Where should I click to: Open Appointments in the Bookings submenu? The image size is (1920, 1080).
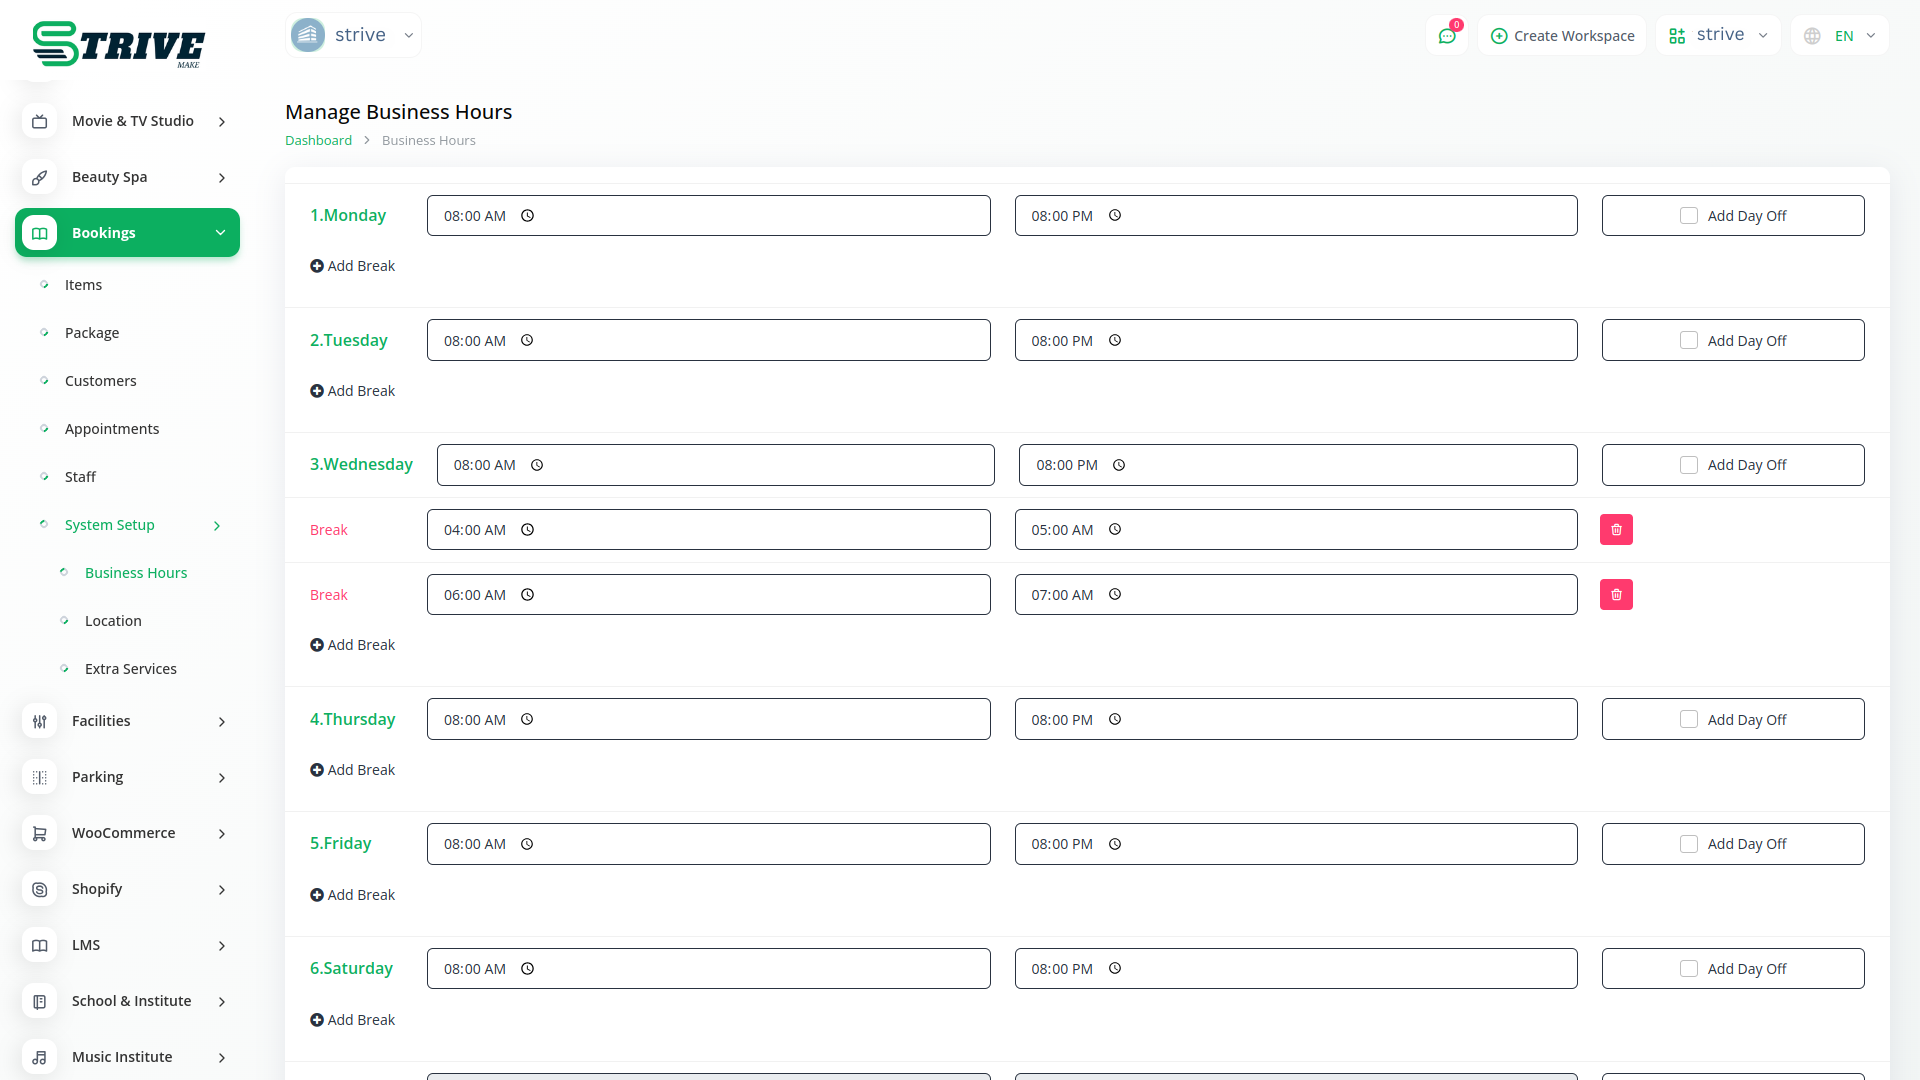[x=112, y=429]
